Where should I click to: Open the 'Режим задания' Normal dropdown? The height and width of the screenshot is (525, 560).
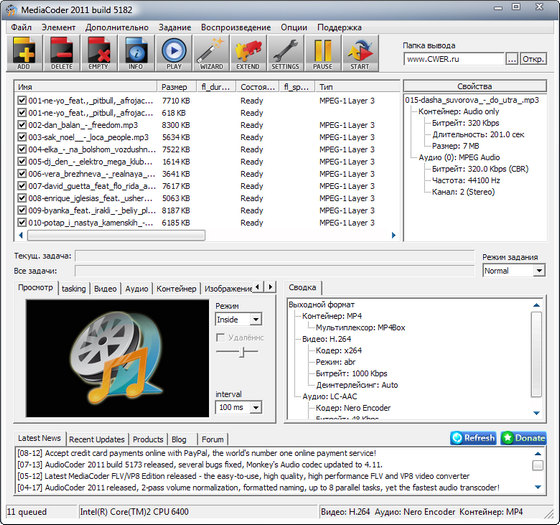pos(514,271)
